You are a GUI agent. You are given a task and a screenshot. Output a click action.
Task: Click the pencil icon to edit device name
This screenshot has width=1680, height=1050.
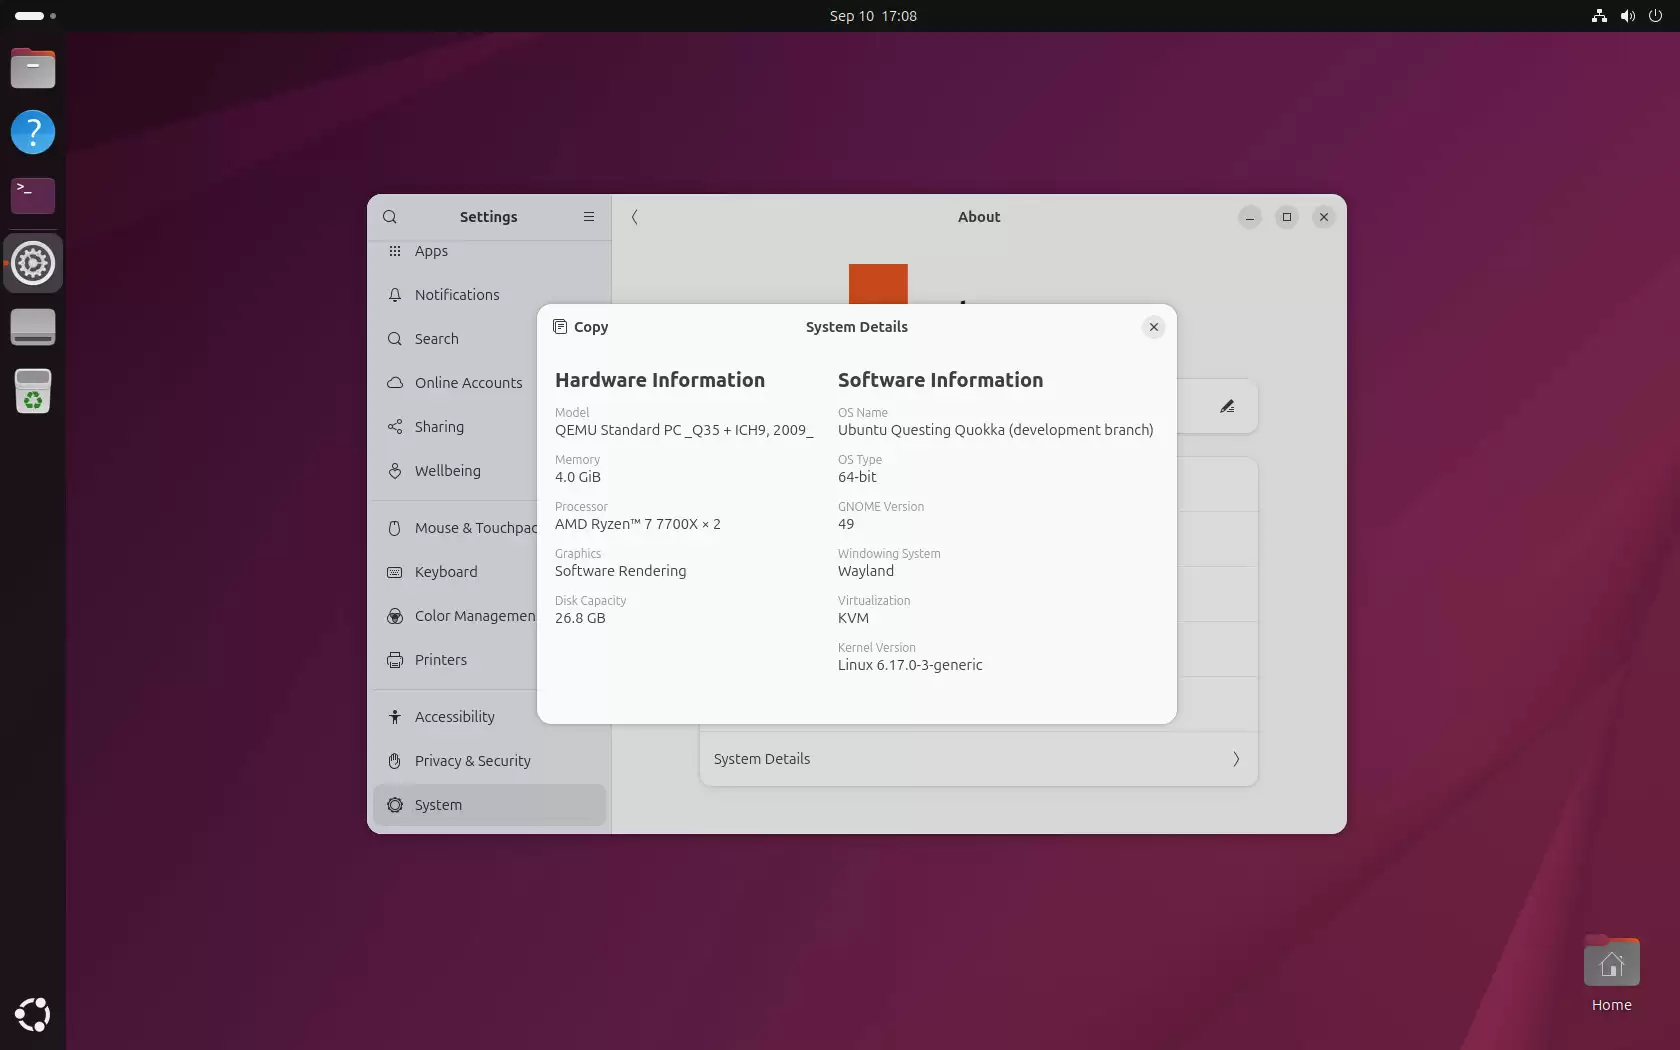[1227, 406]
